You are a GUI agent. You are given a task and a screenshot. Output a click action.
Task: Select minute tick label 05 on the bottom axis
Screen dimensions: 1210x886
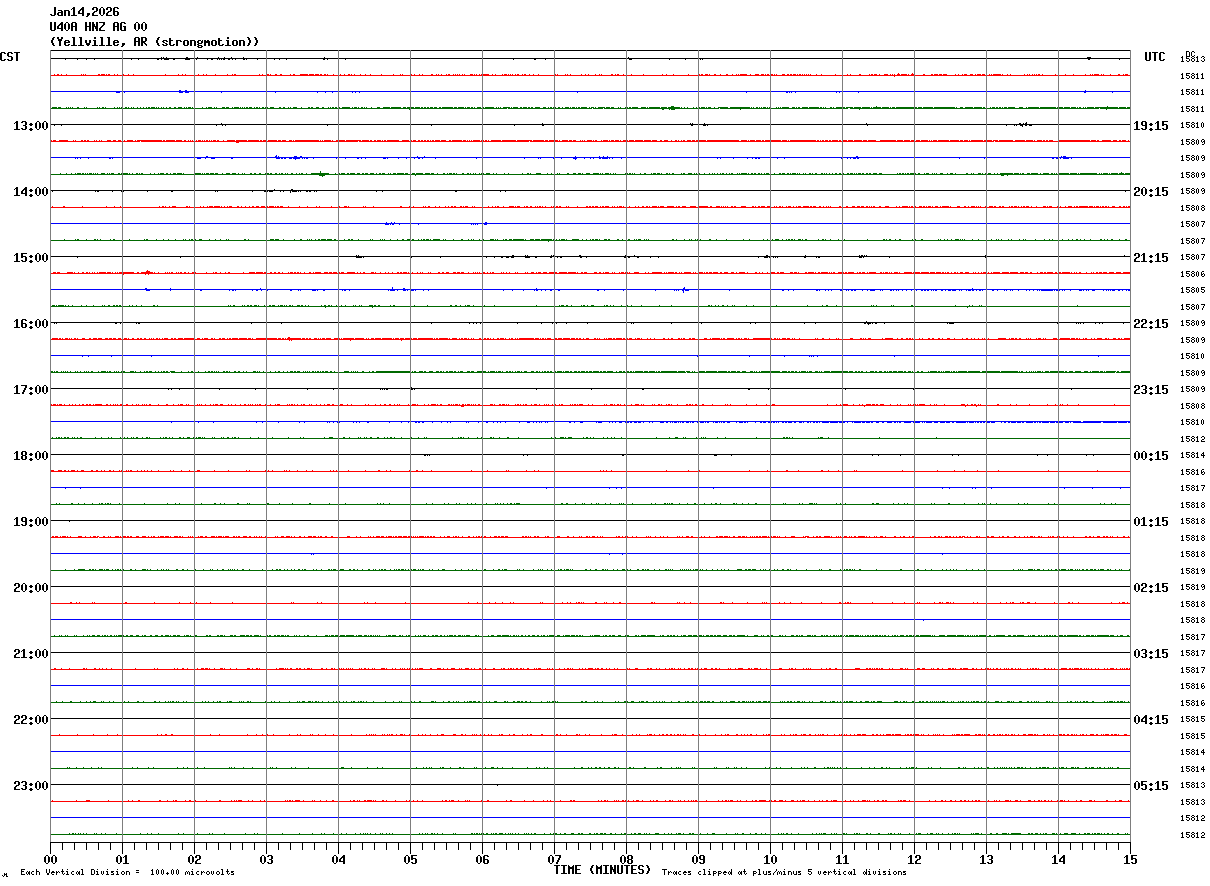click(x=410, y=859)
